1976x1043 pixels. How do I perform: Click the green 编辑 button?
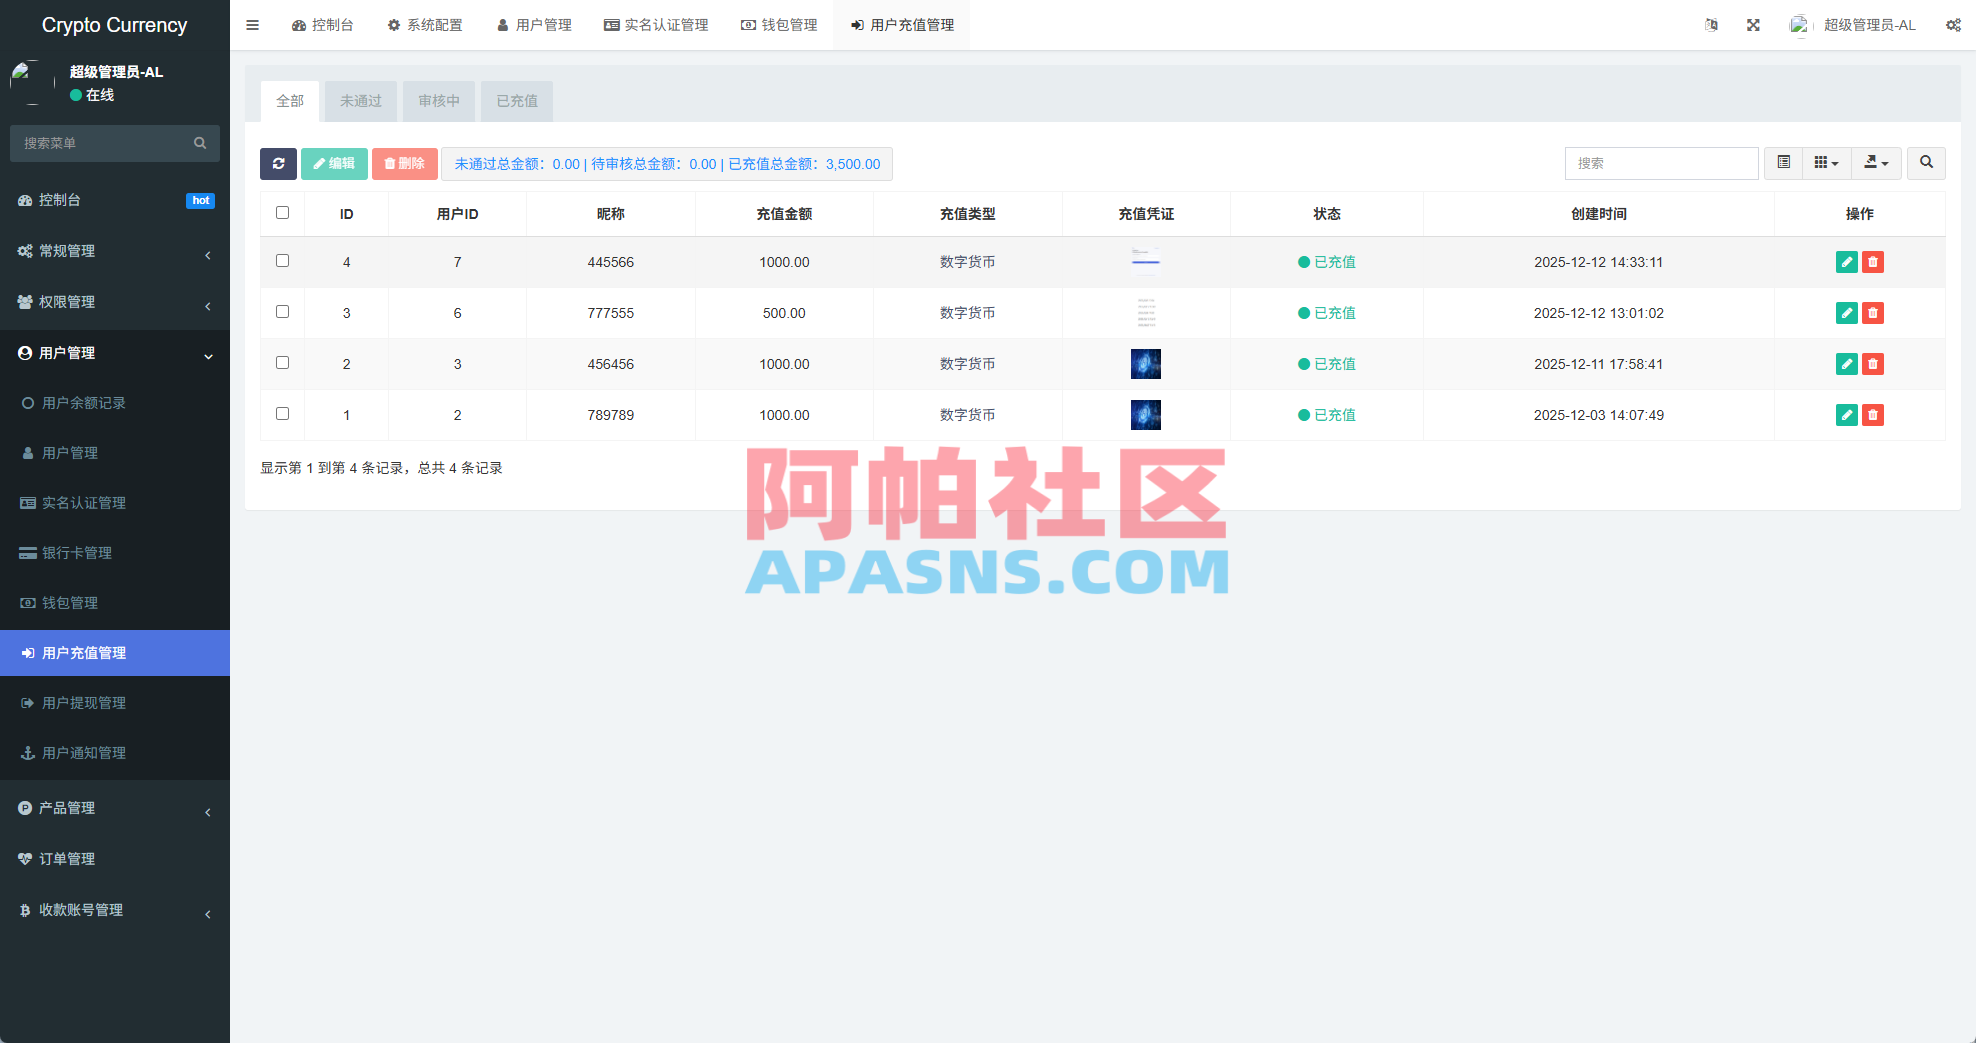334,164
